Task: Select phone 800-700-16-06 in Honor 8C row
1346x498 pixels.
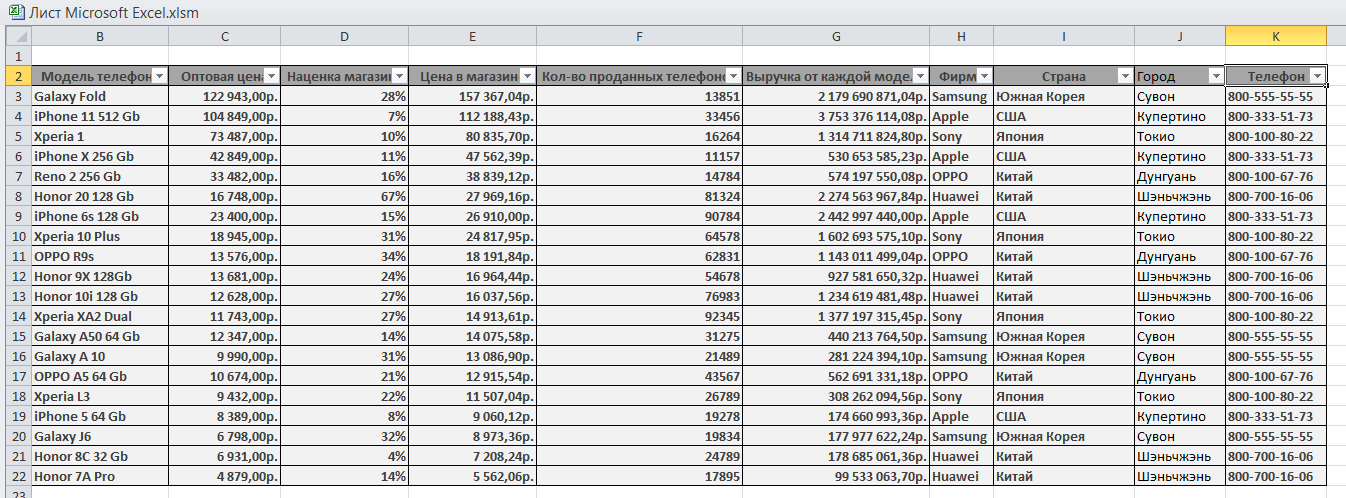Action: (x=1276, y=456)
